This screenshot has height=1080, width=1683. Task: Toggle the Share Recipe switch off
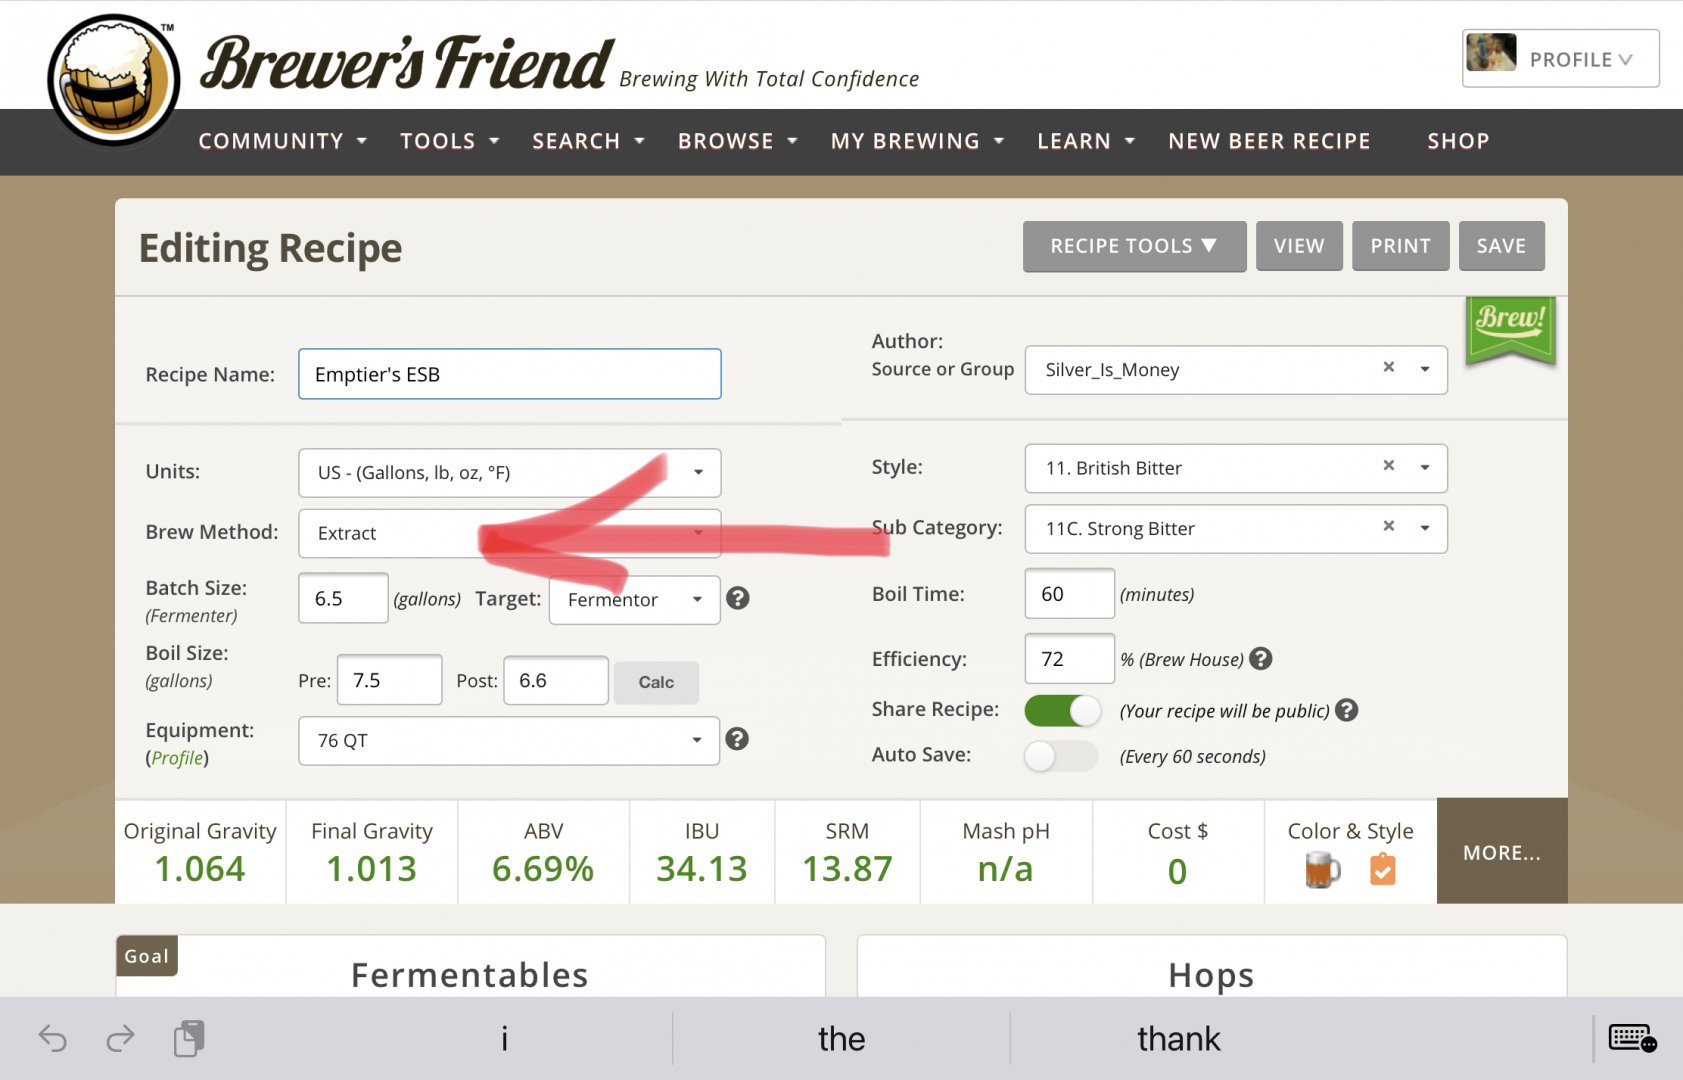tap(1062, 710)
